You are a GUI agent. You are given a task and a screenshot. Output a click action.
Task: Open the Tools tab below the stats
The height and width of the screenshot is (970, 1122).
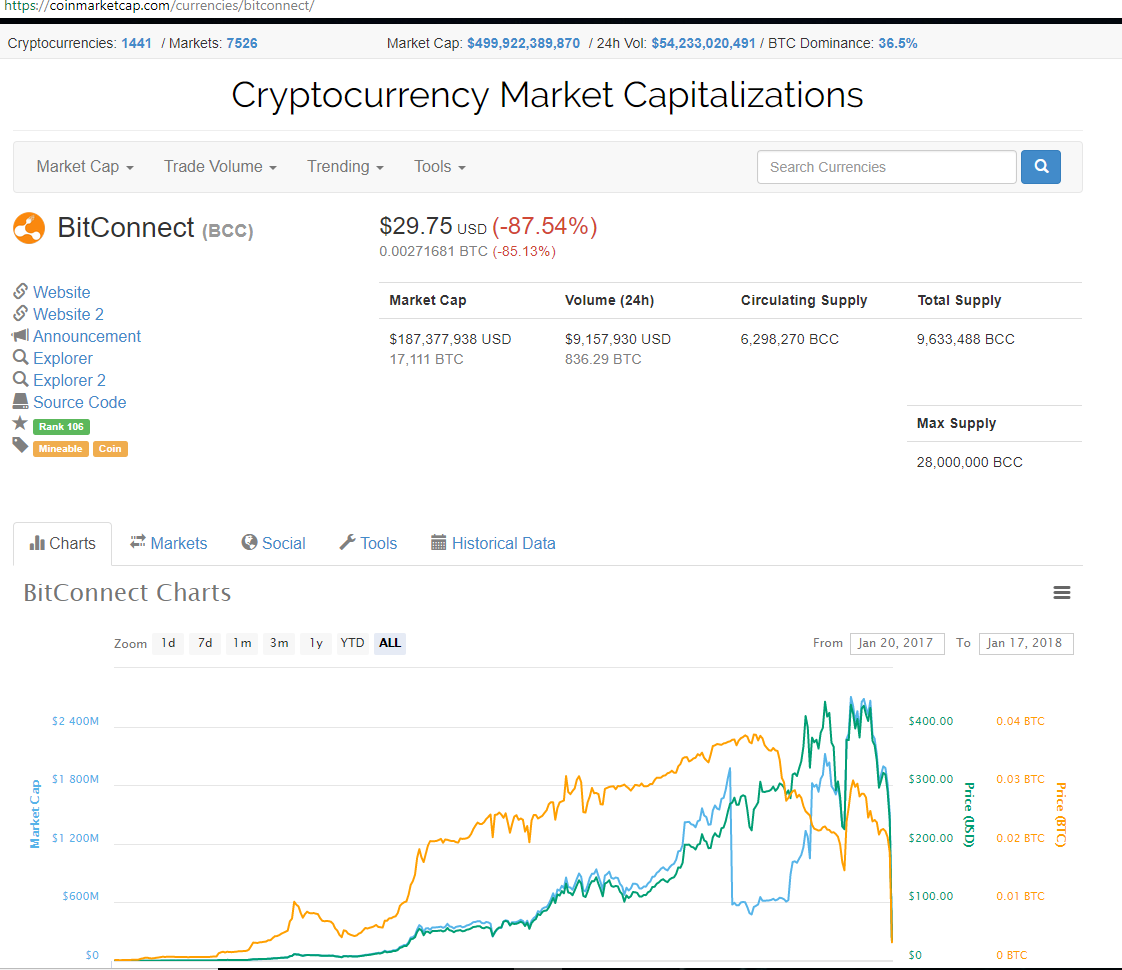[x=369, y=544]
